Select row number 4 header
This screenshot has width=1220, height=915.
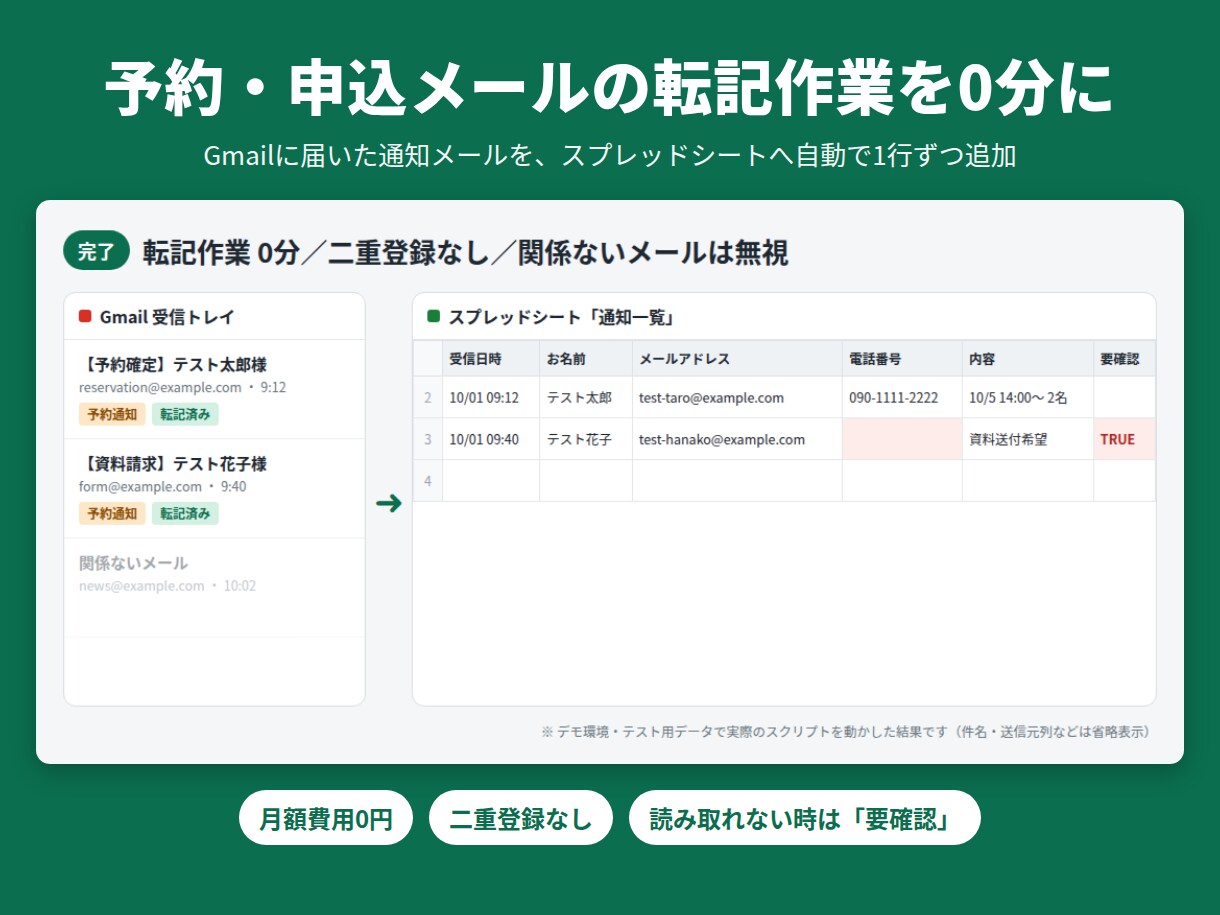coord(428,481)
